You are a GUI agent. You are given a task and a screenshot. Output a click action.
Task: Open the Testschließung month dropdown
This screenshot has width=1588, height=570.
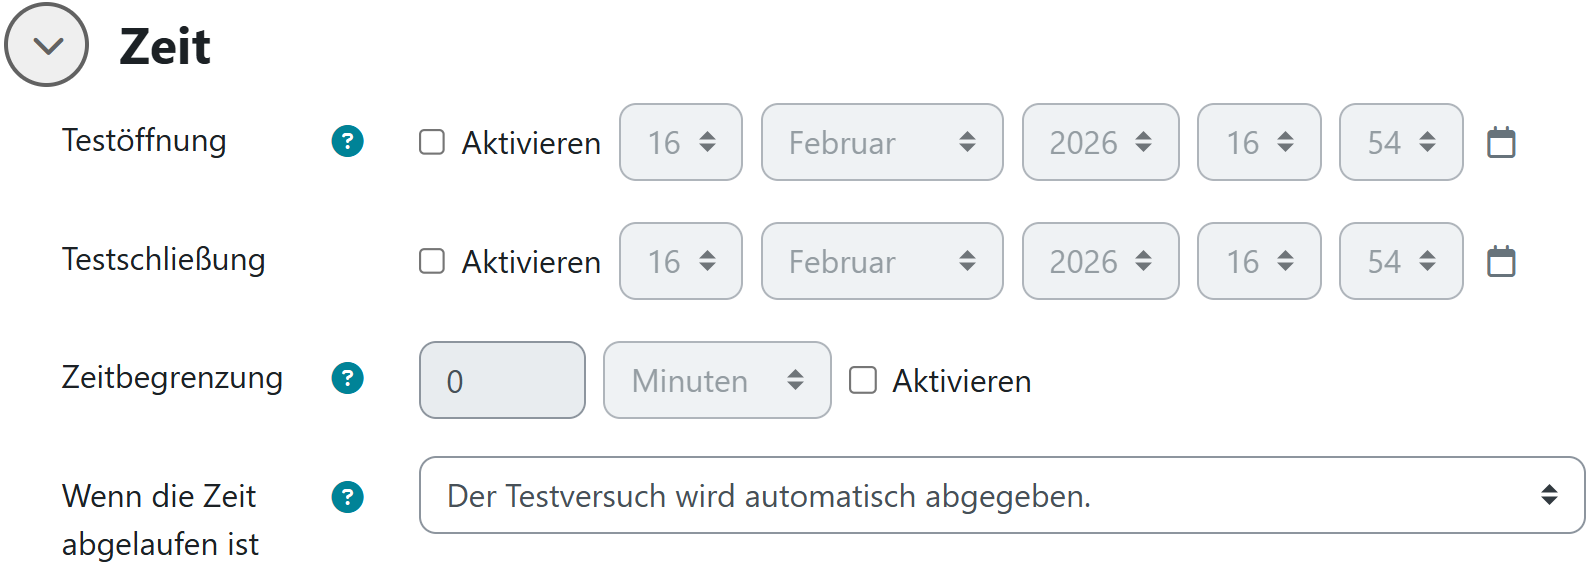click(881, 261)
